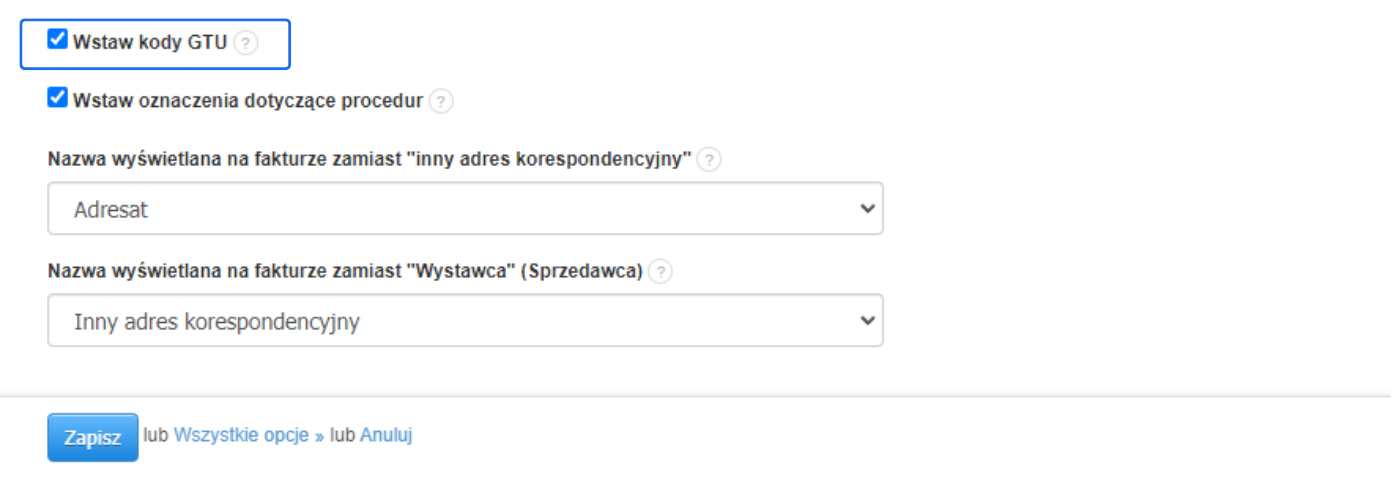Open help icon next to oznaczenia dotyczące procedur
Image resolution: width=1392 pixels, height=482 pixels.
441,101
